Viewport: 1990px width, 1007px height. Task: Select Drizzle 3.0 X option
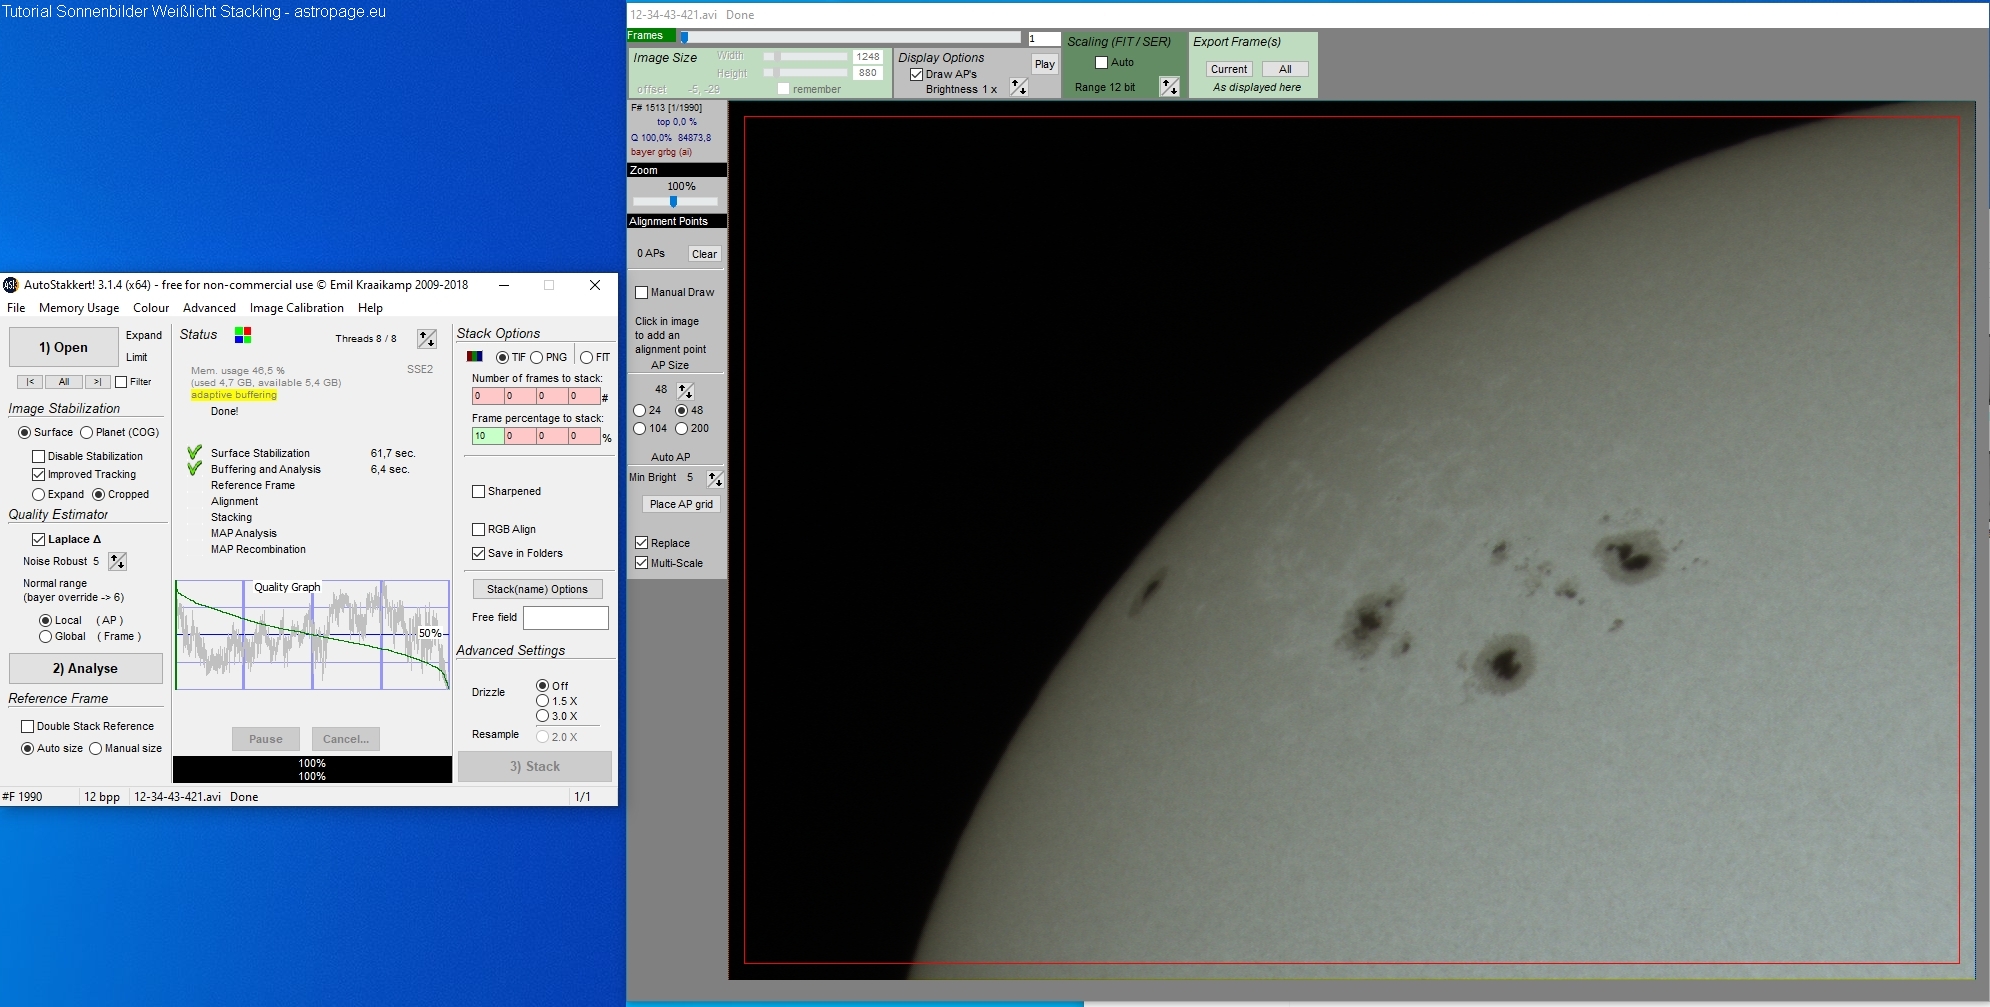(543, 716)
